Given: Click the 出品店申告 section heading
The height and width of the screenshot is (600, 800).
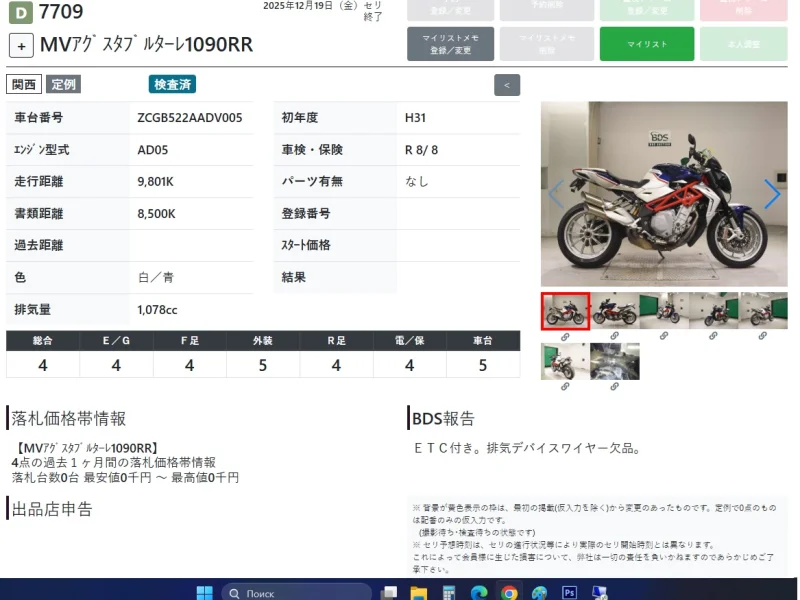Looking at the screenshot, I should pyautogui.click(x=52, y=509).
